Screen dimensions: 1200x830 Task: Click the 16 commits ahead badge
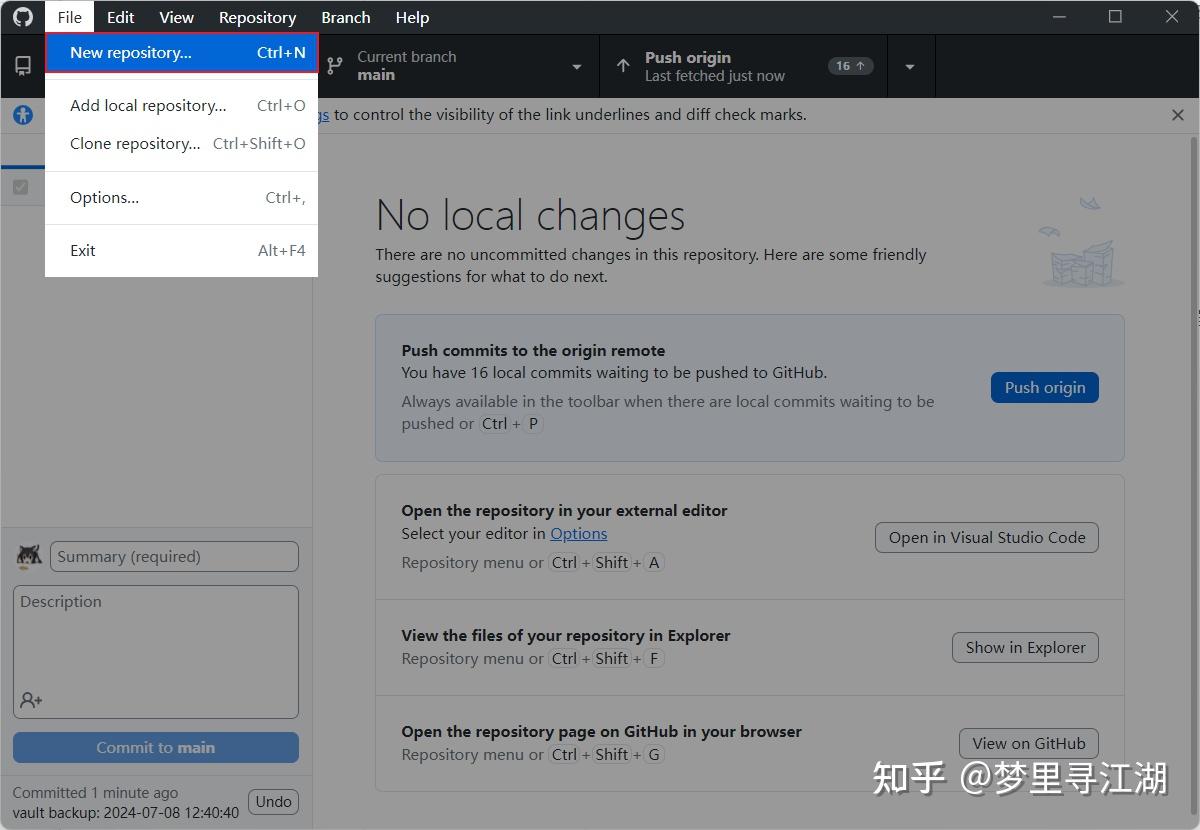[849, 66]
